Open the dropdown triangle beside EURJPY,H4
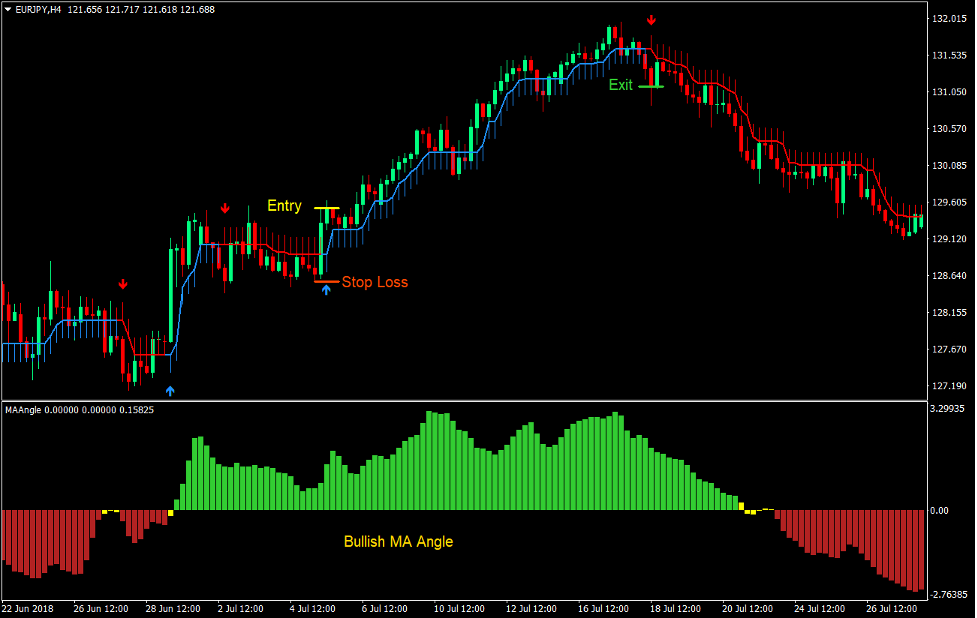 point(8,9)
